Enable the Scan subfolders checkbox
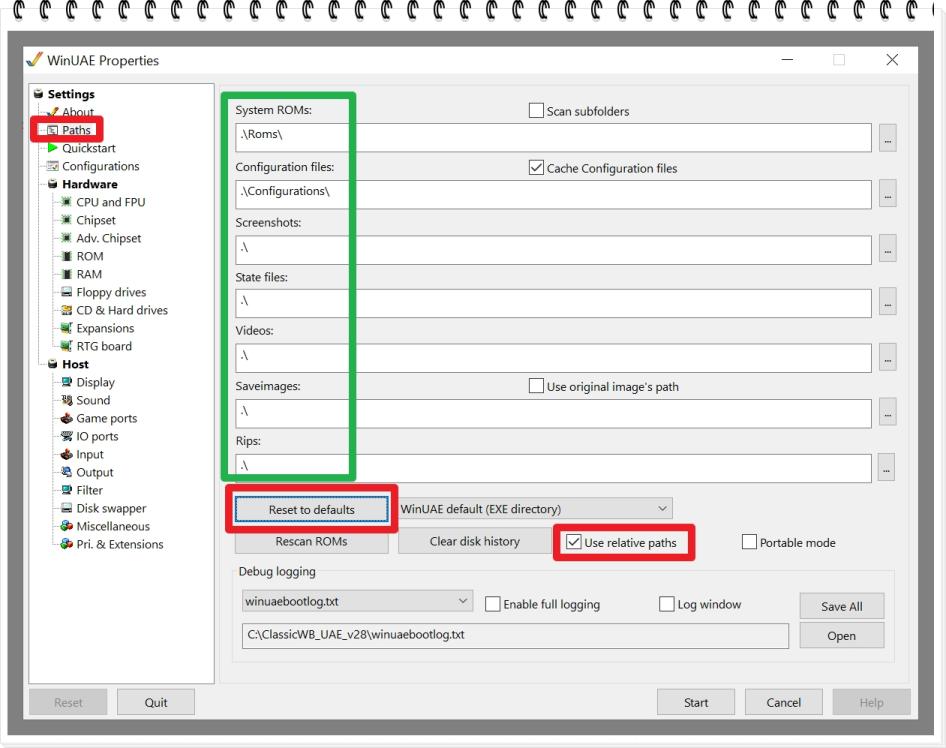Viewport: 946px width, 748px height. pos(536,111)
